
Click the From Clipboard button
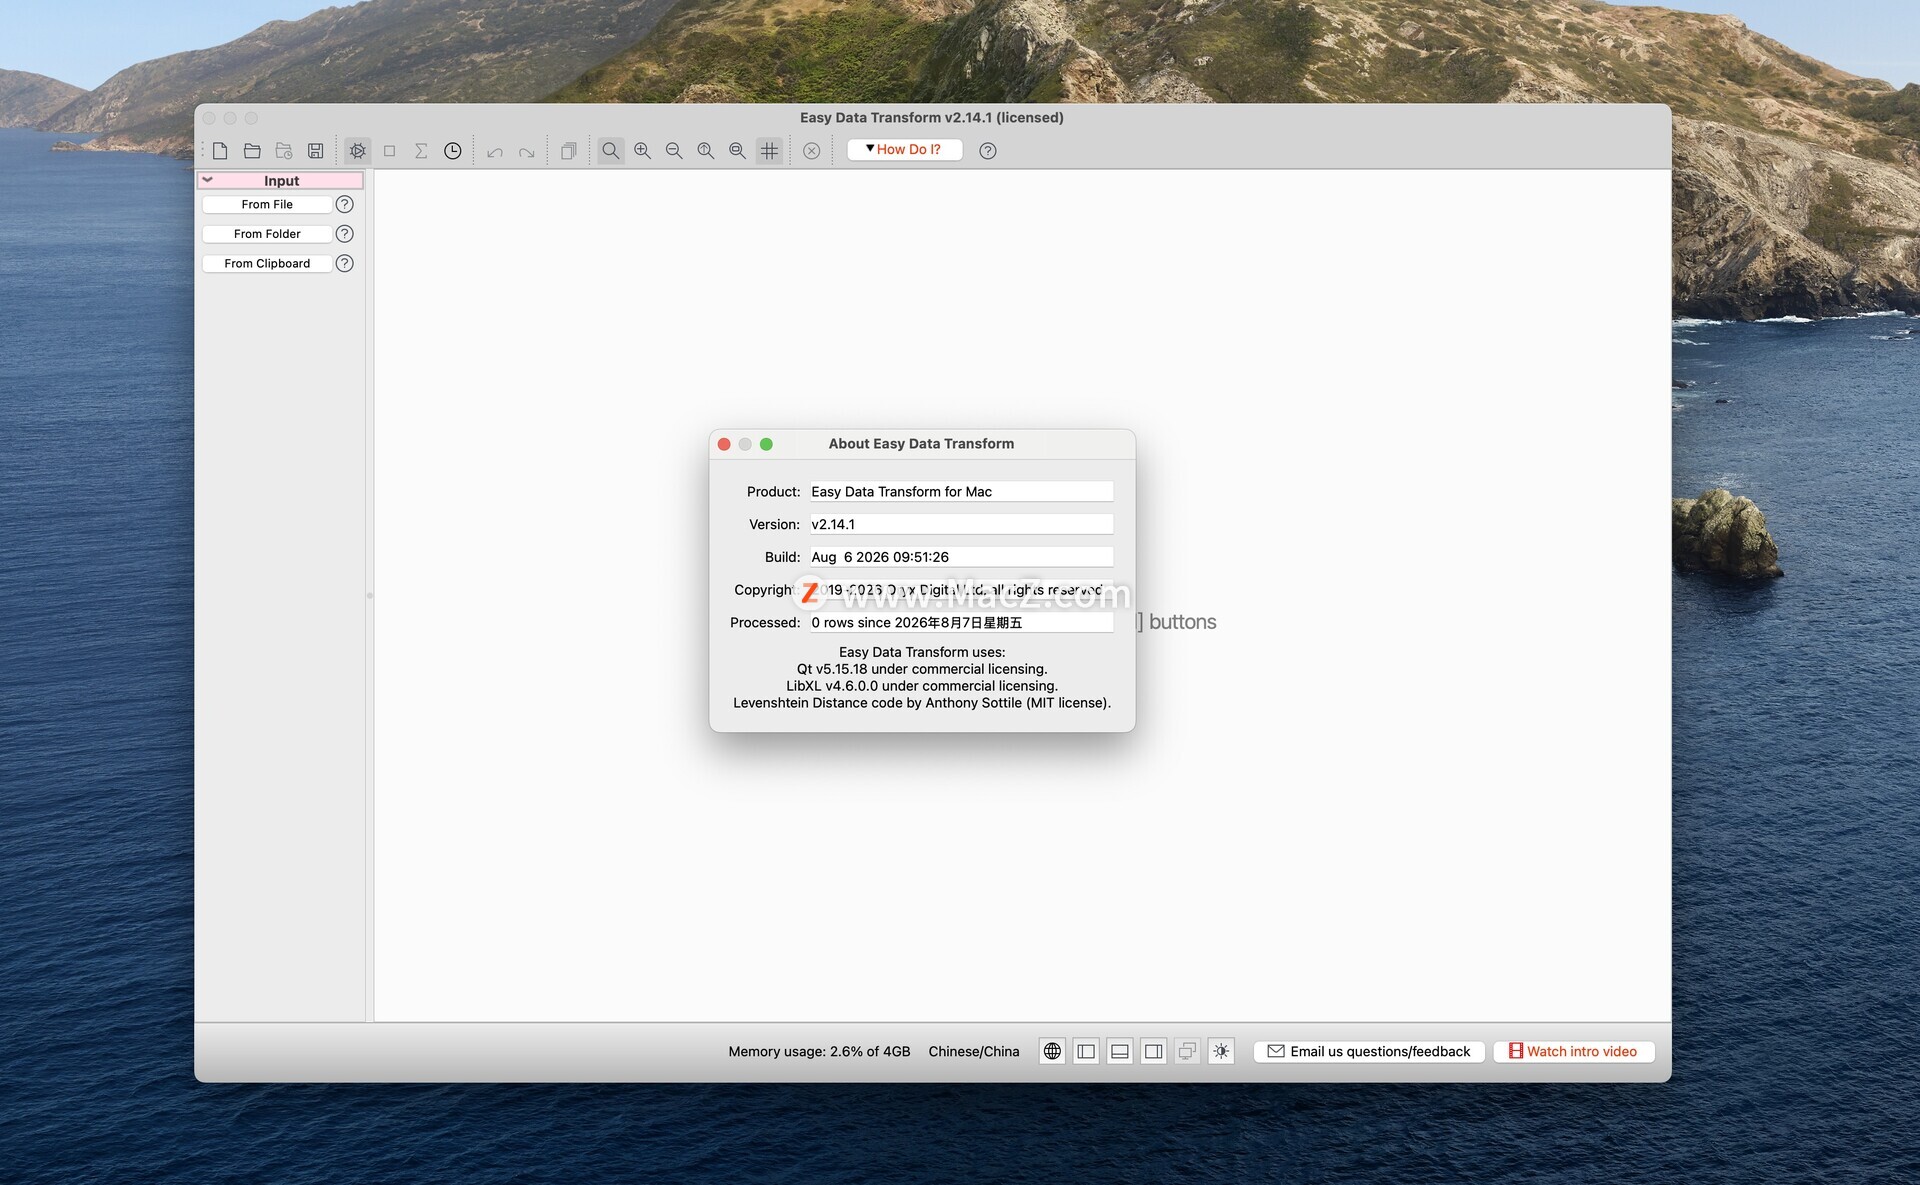click(267, 264)
